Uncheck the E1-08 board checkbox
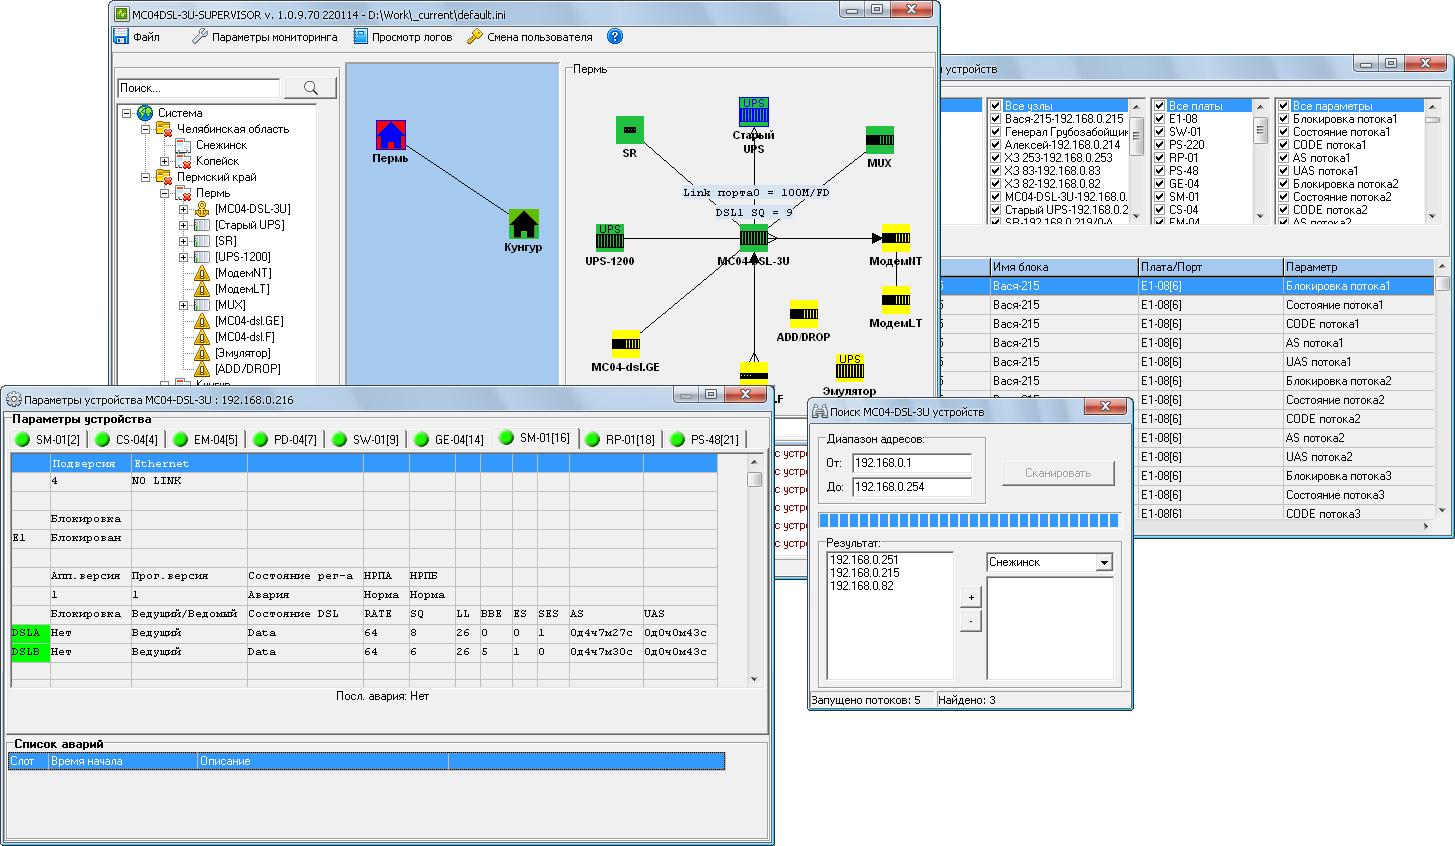Viewport: 1455px width, 846px height. [1159, 119]
